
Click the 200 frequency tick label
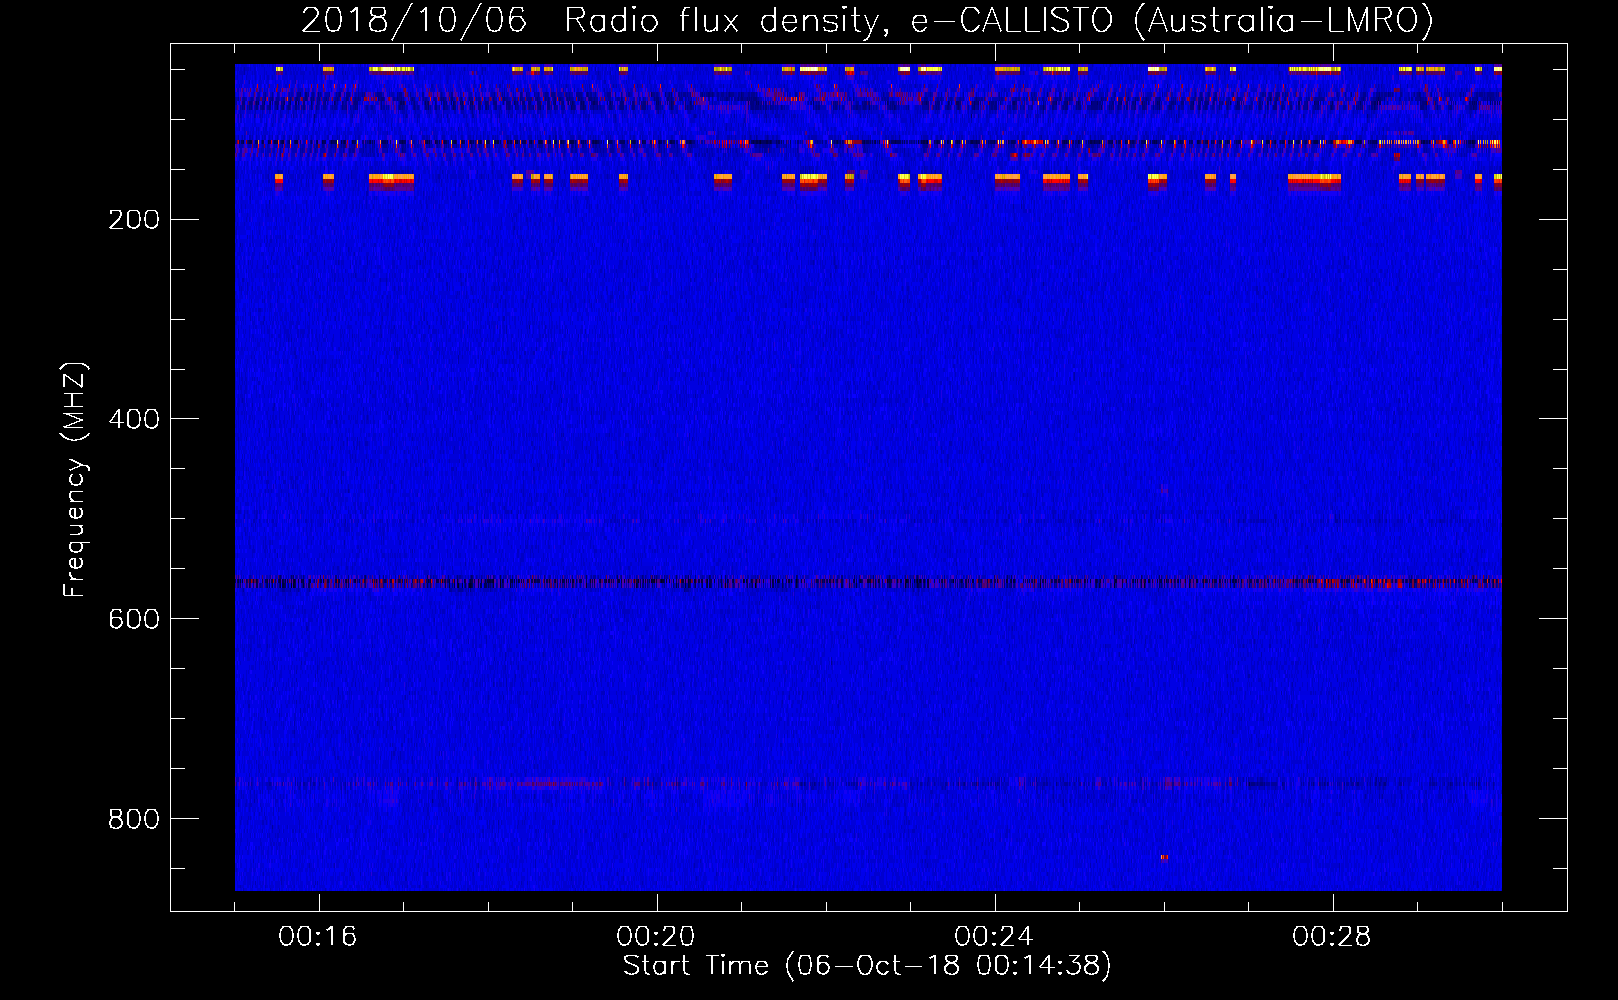click(x=134, y=220)
